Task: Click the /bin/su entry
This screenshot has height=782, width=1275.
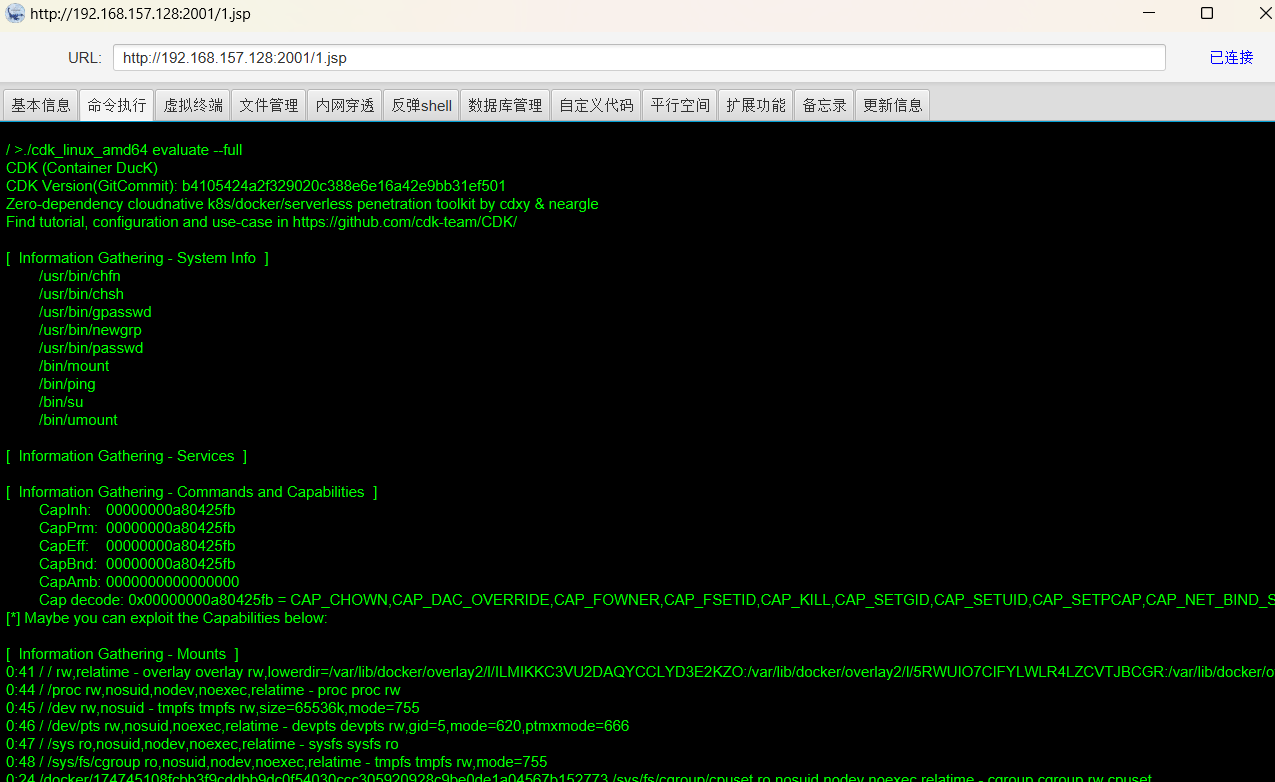Action: click(x=61, y=402)
